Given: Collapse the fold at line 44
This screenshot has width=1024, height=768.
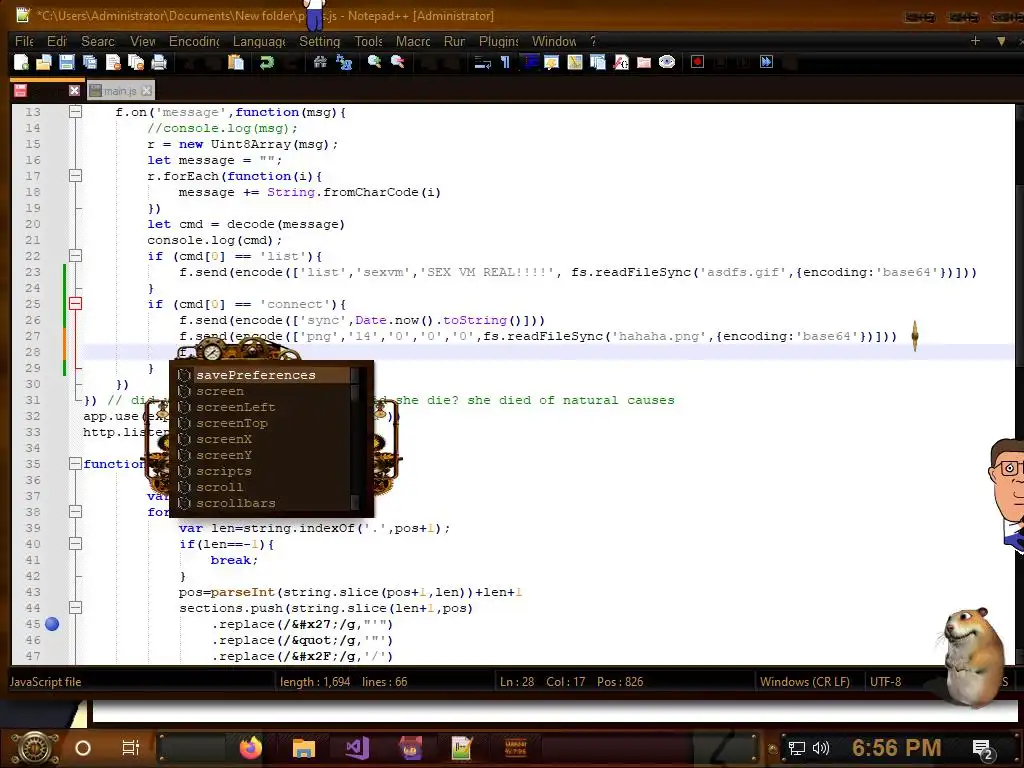Looking at the screenshot, I should [75, 607].
